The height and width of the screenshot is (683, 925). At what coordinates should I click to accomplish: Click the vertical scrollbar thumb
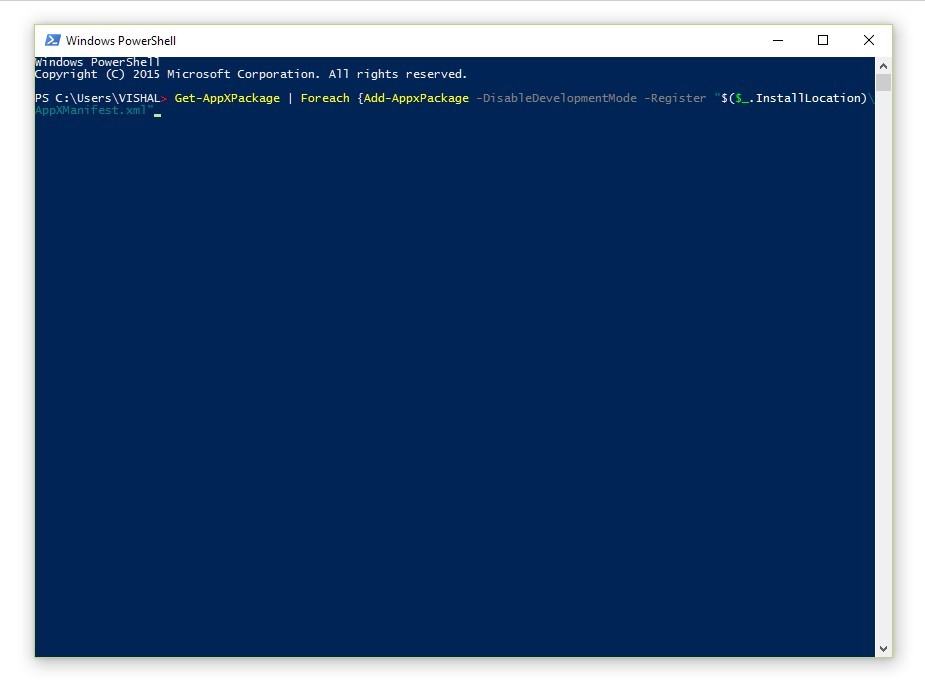(x=883, y=83)
